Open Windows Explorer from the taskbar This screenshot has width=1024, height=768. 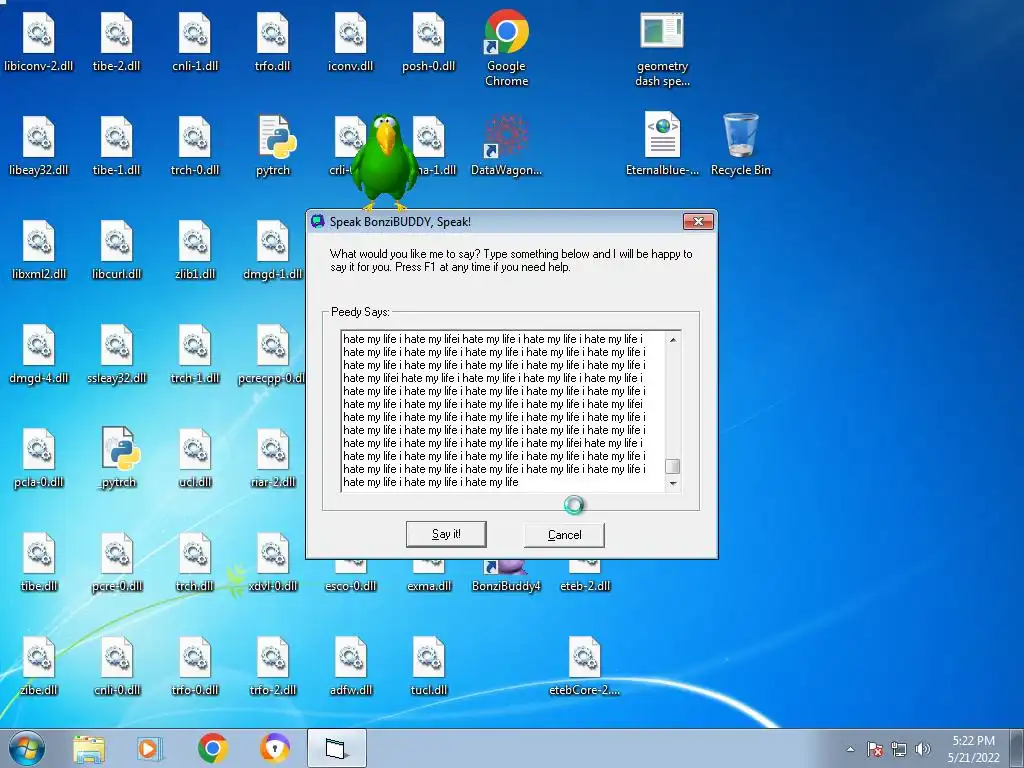[89, 749]
